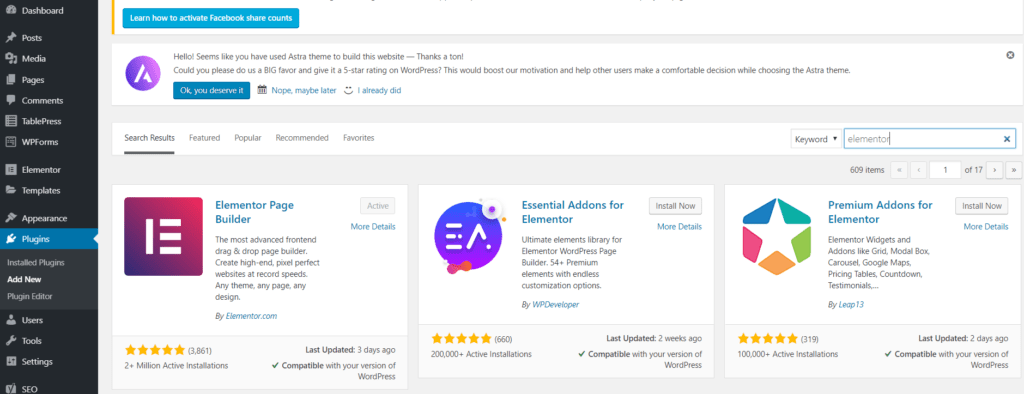Click the Astra theme logo icon

click(143, 74)
